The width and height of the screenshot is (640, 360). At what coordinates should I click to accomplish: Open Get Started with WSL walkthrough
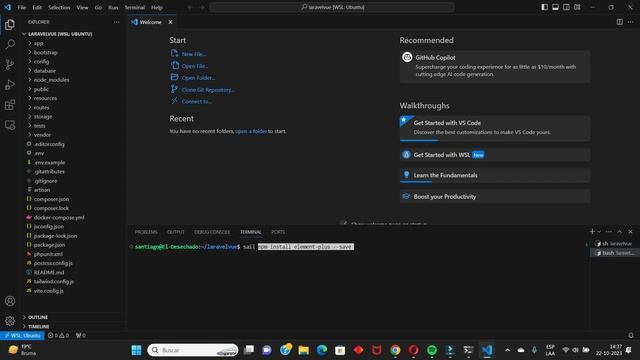pyautogui.click(x=495, y=155)
